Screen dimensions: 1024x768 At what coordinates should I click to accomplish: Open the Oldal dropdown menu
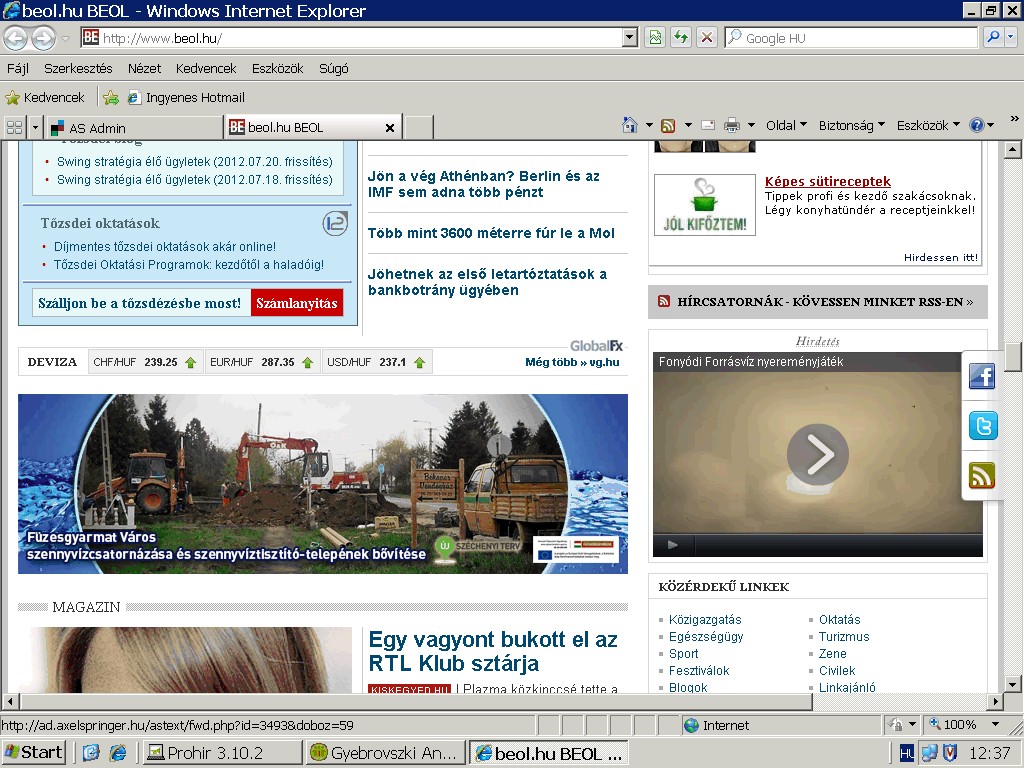[x=786, y=125]
